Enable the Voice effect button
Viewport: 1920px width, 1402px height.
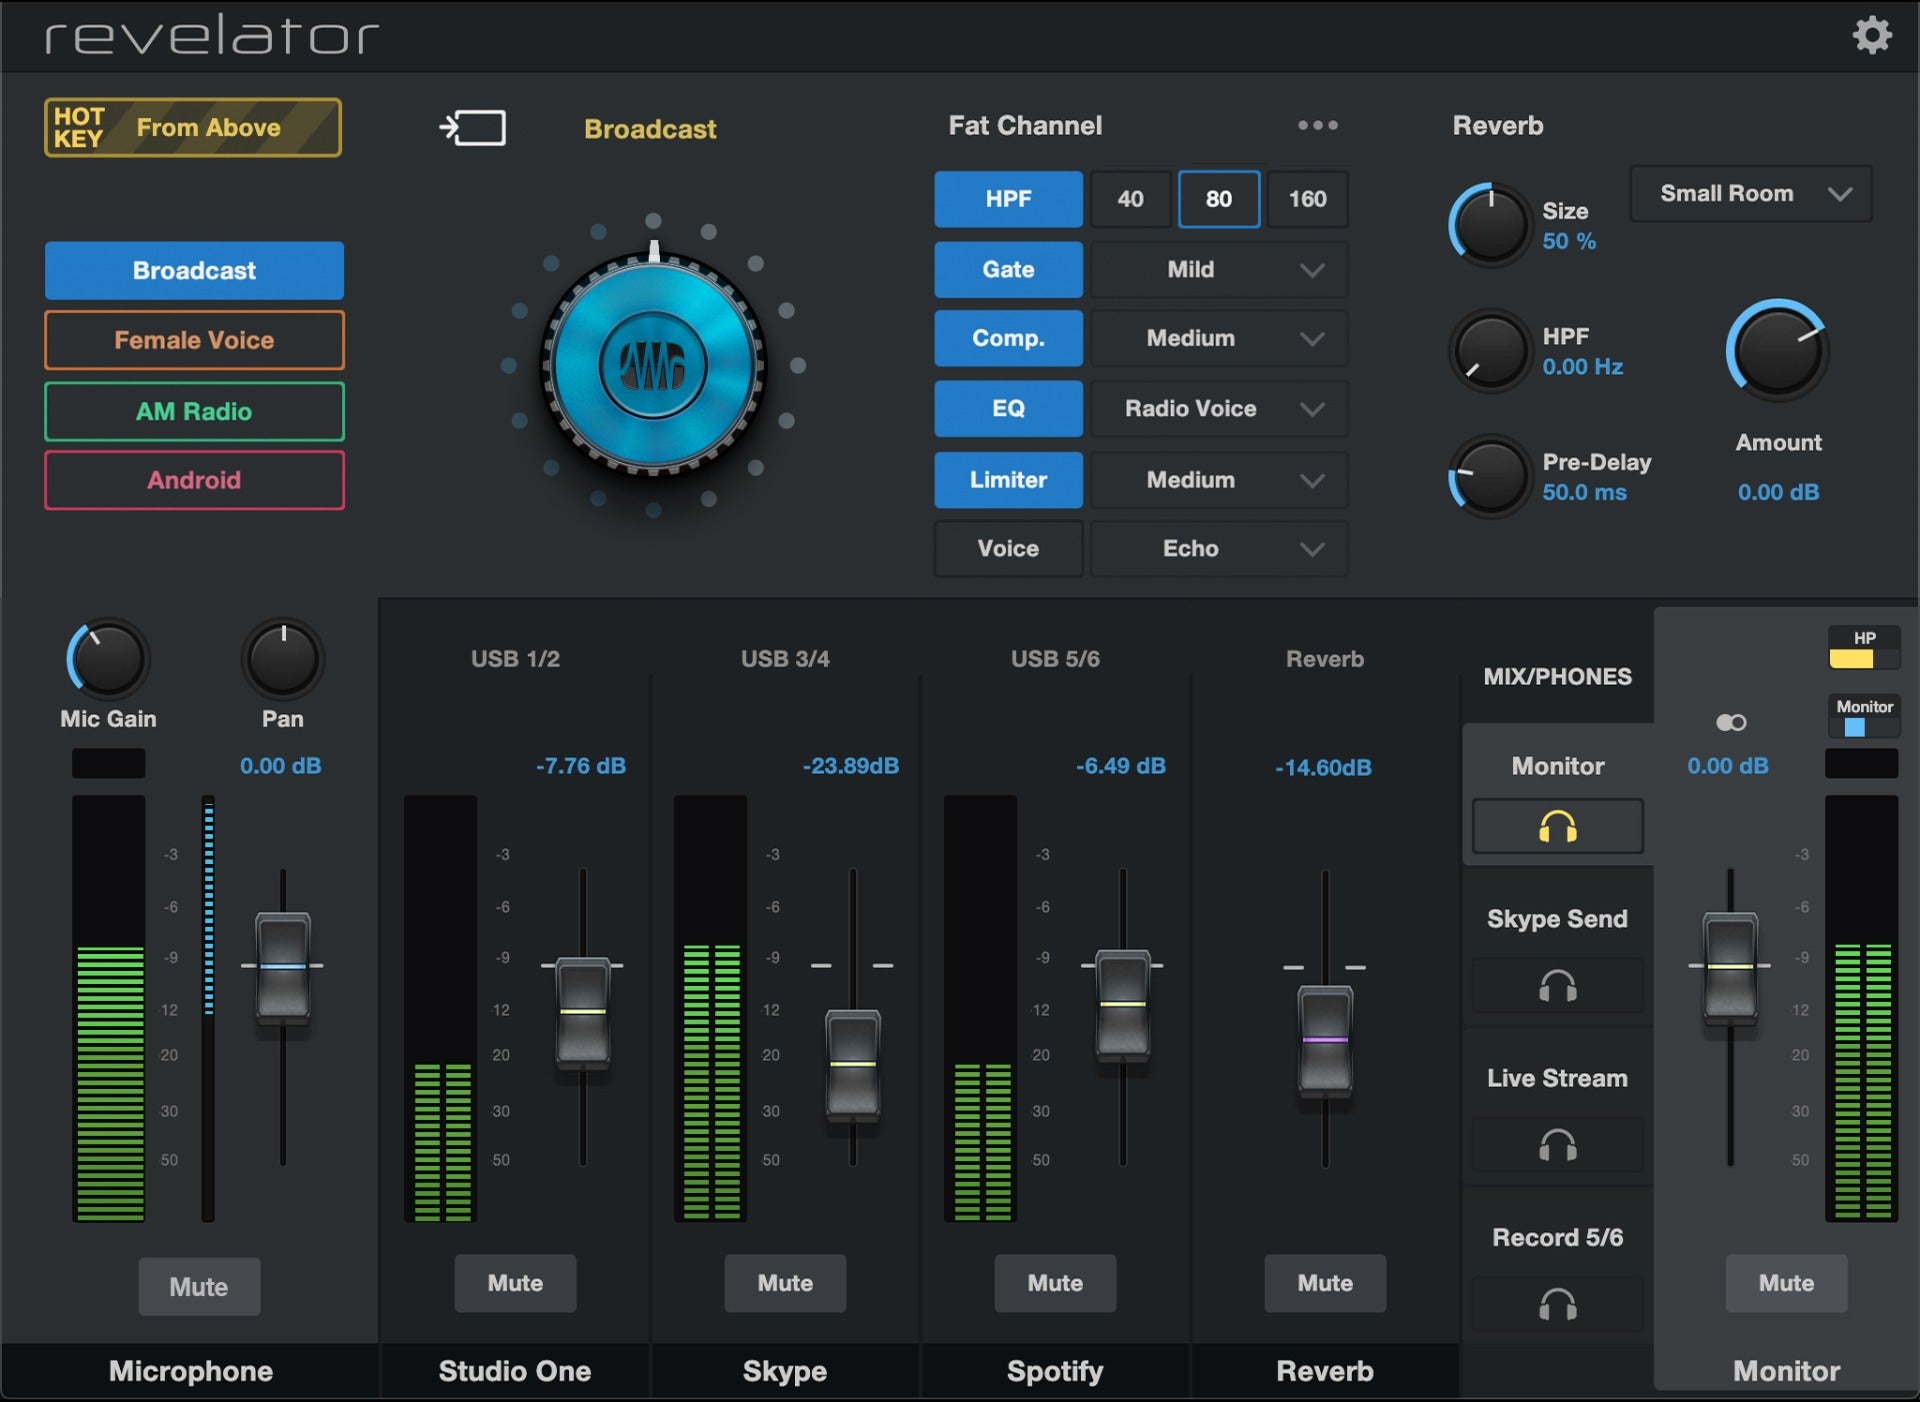pyautogui.click(x=1008, y=549)
